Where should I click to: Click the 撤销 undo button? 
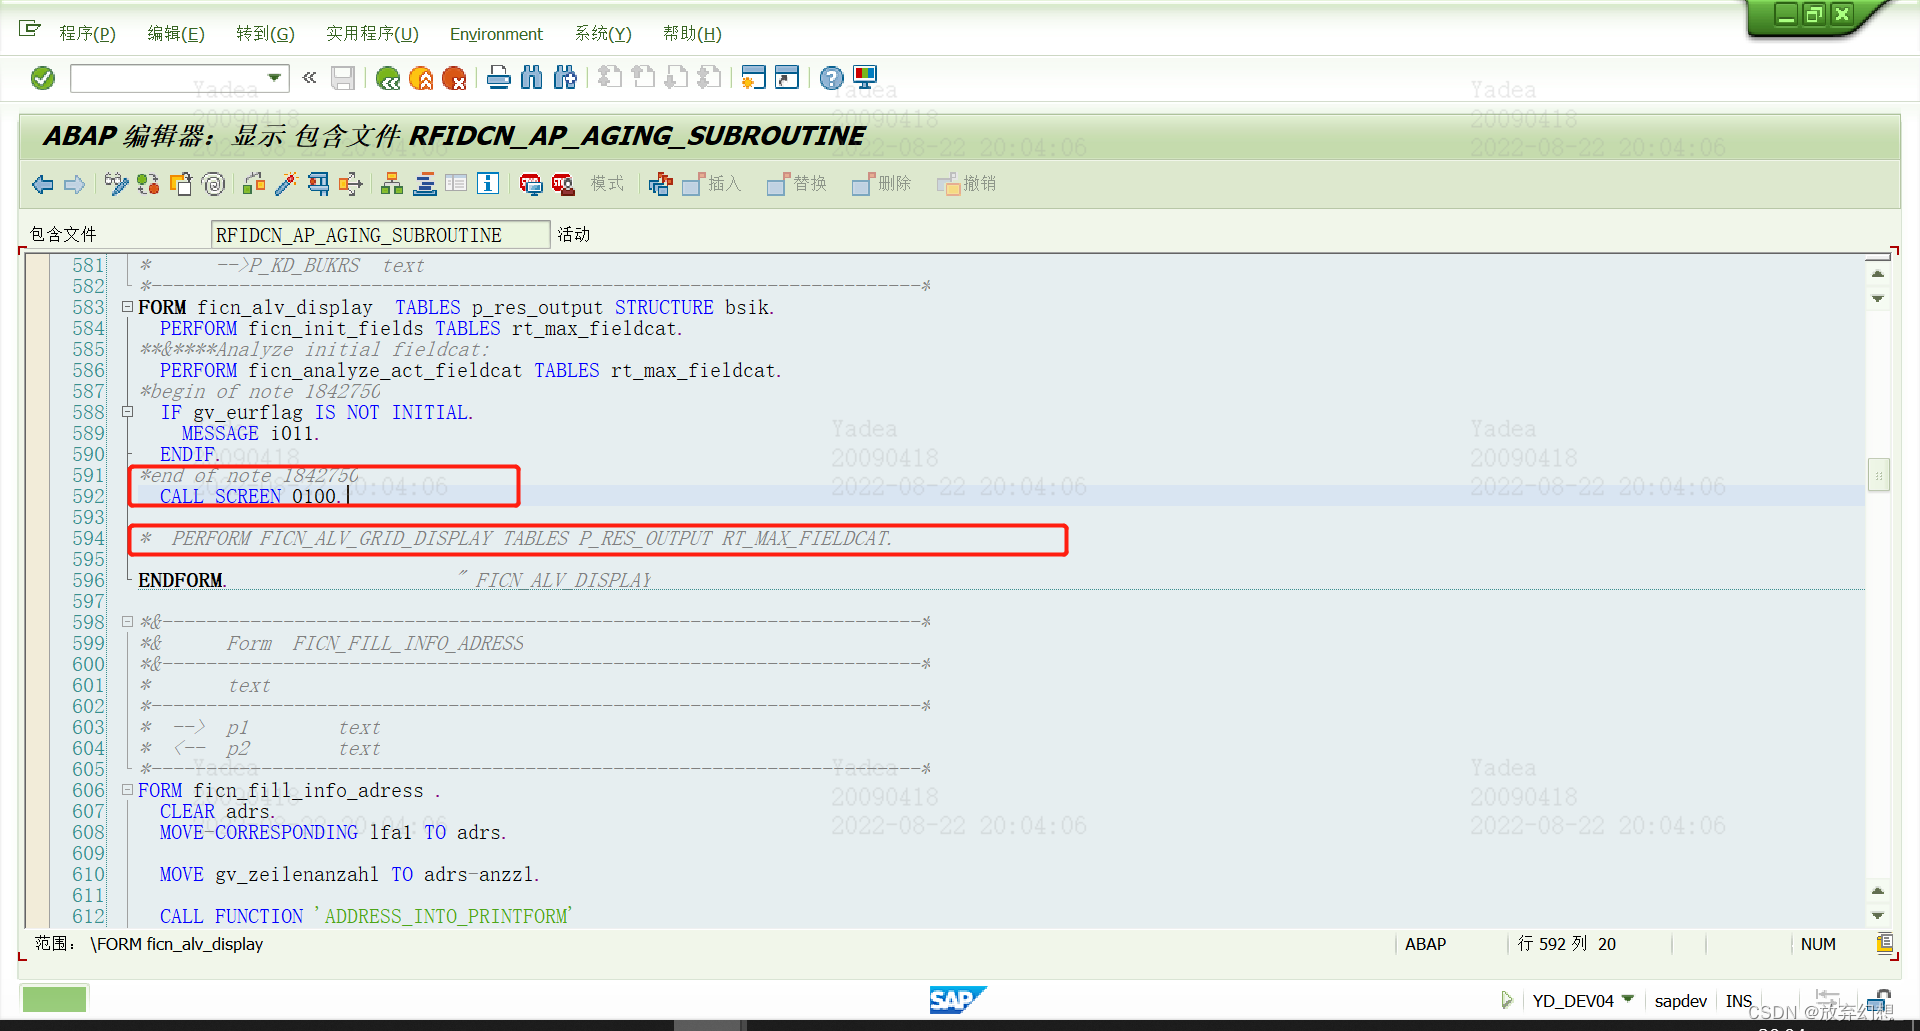pos(966,184)
